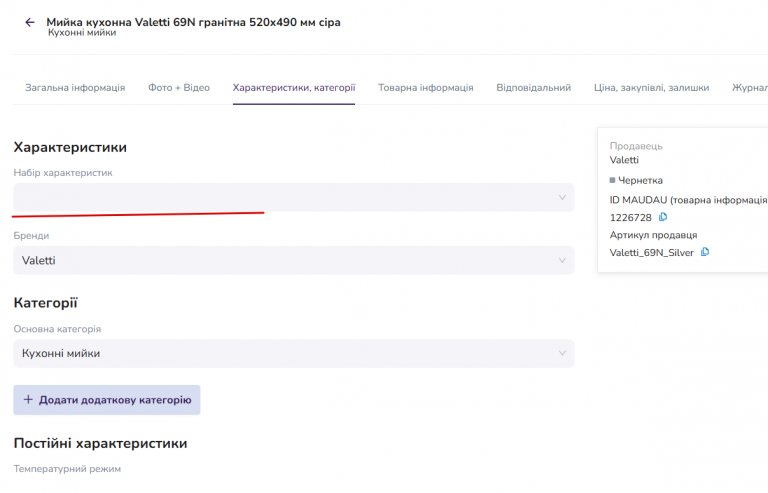This screenshot has width=768, height=493.
Task: Click the Кухонні мийки breadcrumb under title
Action: point(82,33)
